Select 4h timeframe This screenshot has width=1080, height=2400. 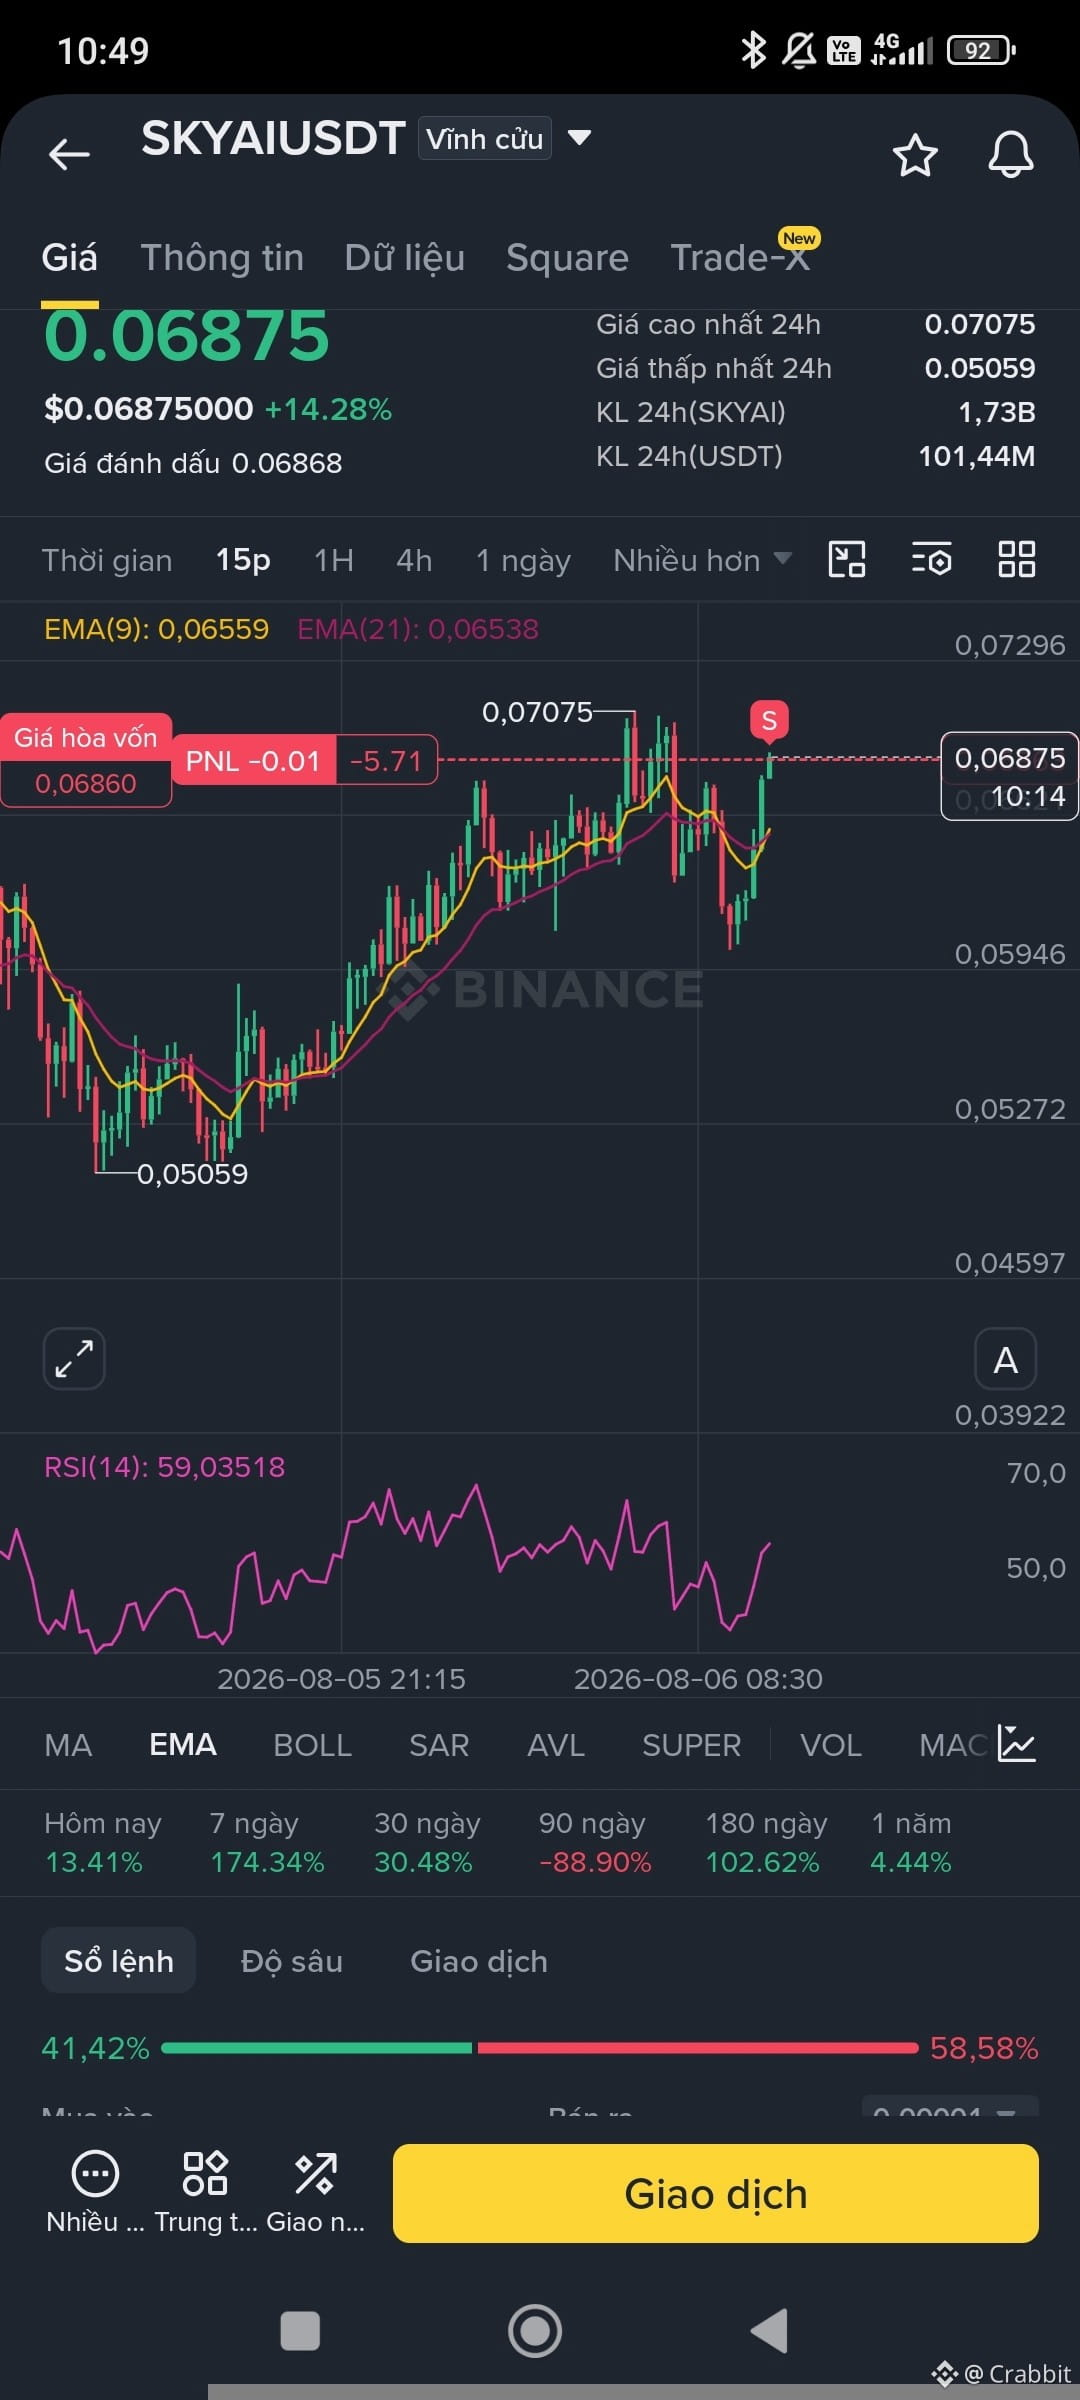point(414,560)
